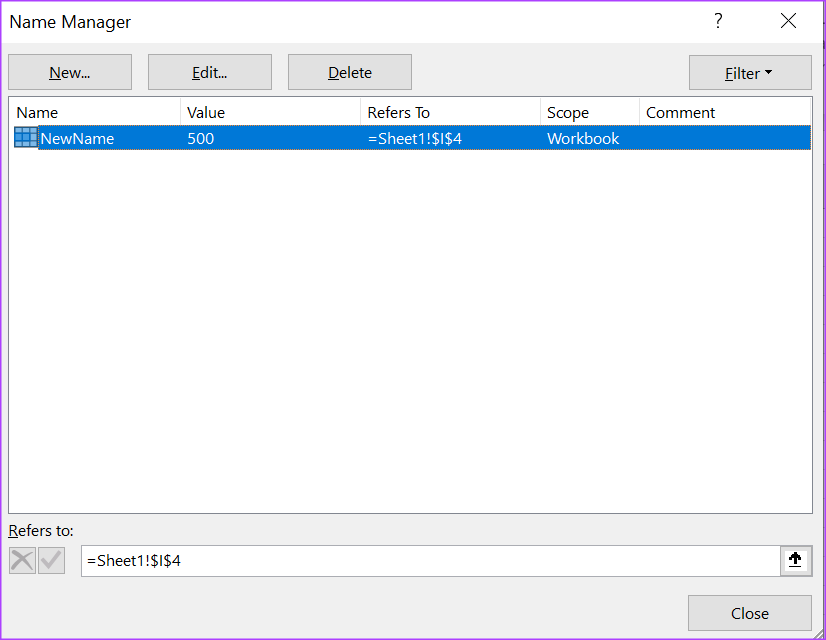This screenshot has height=640, width=826.
Task: Sort by the Refers To column header
Action: (x=450, y=112)
